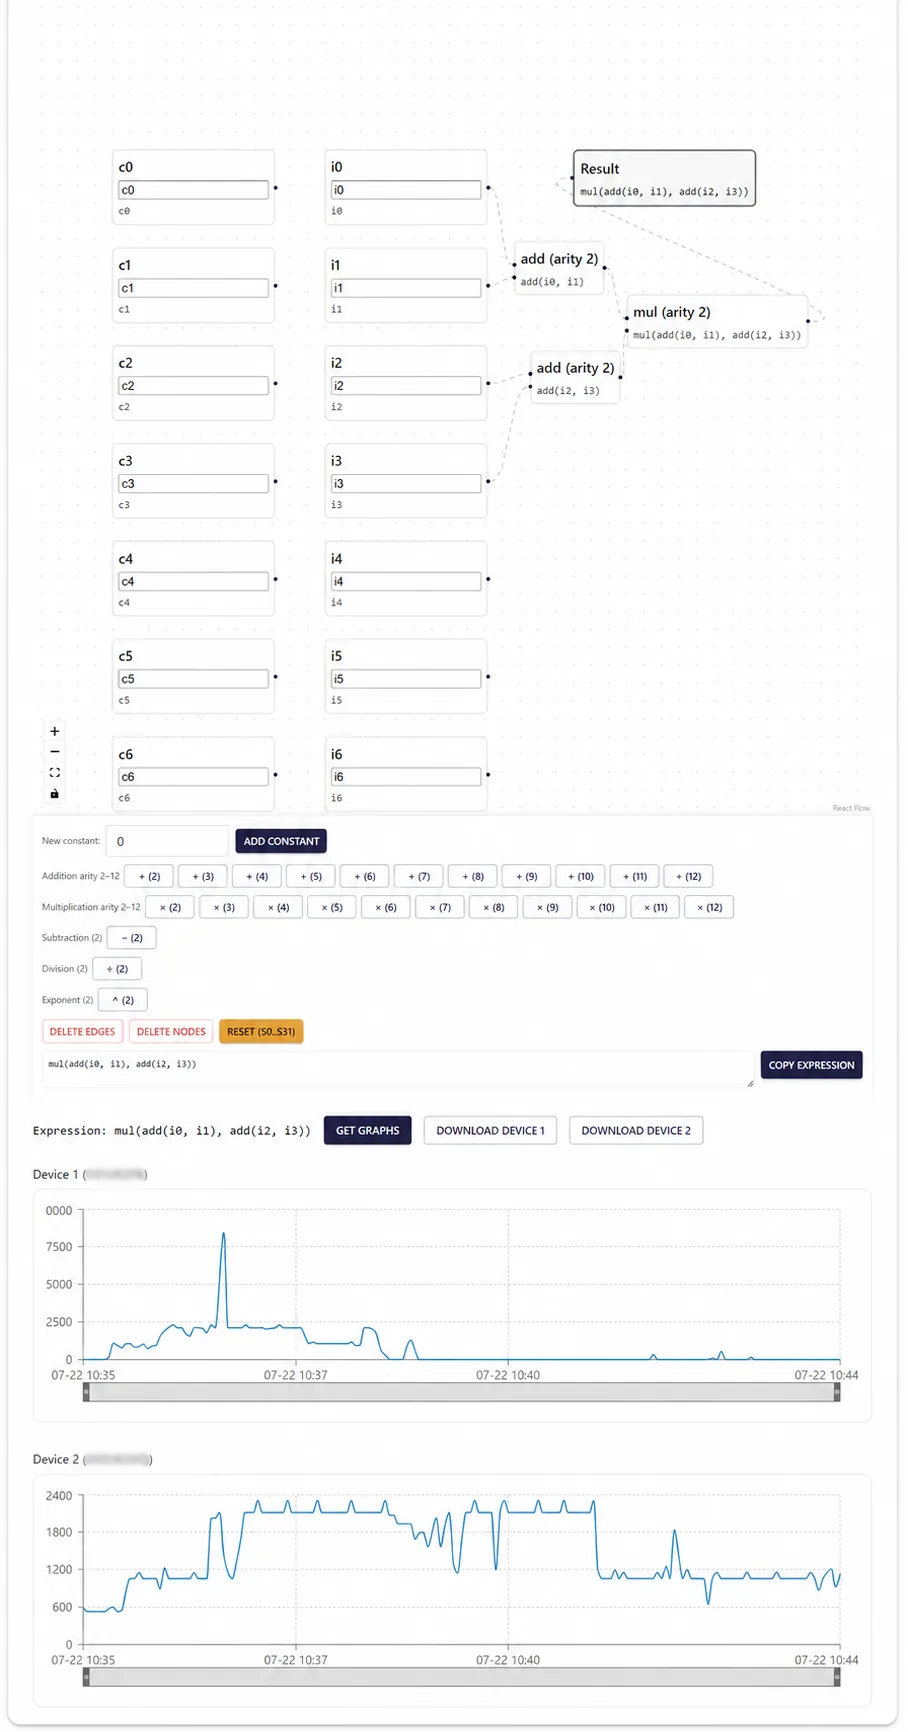Add a multiplication node of arity 4

[x=278, y=907]
